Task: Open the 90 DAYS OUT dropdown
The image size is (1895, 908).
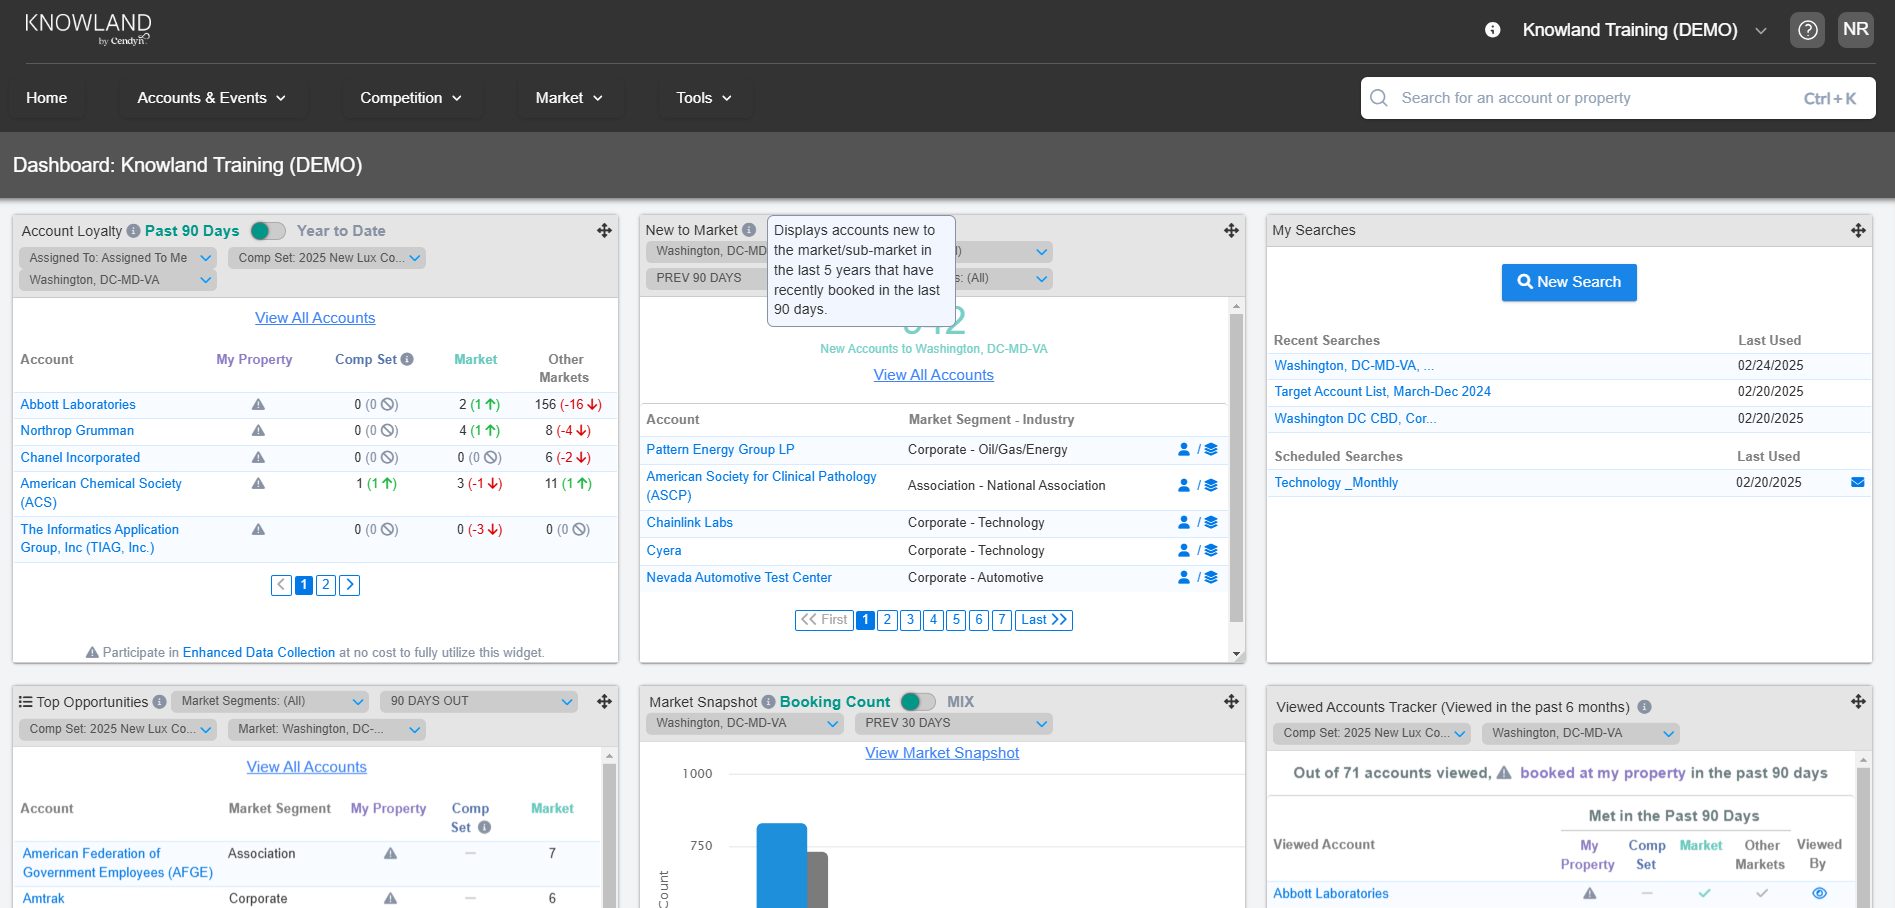Action: (x=479, y=701)
